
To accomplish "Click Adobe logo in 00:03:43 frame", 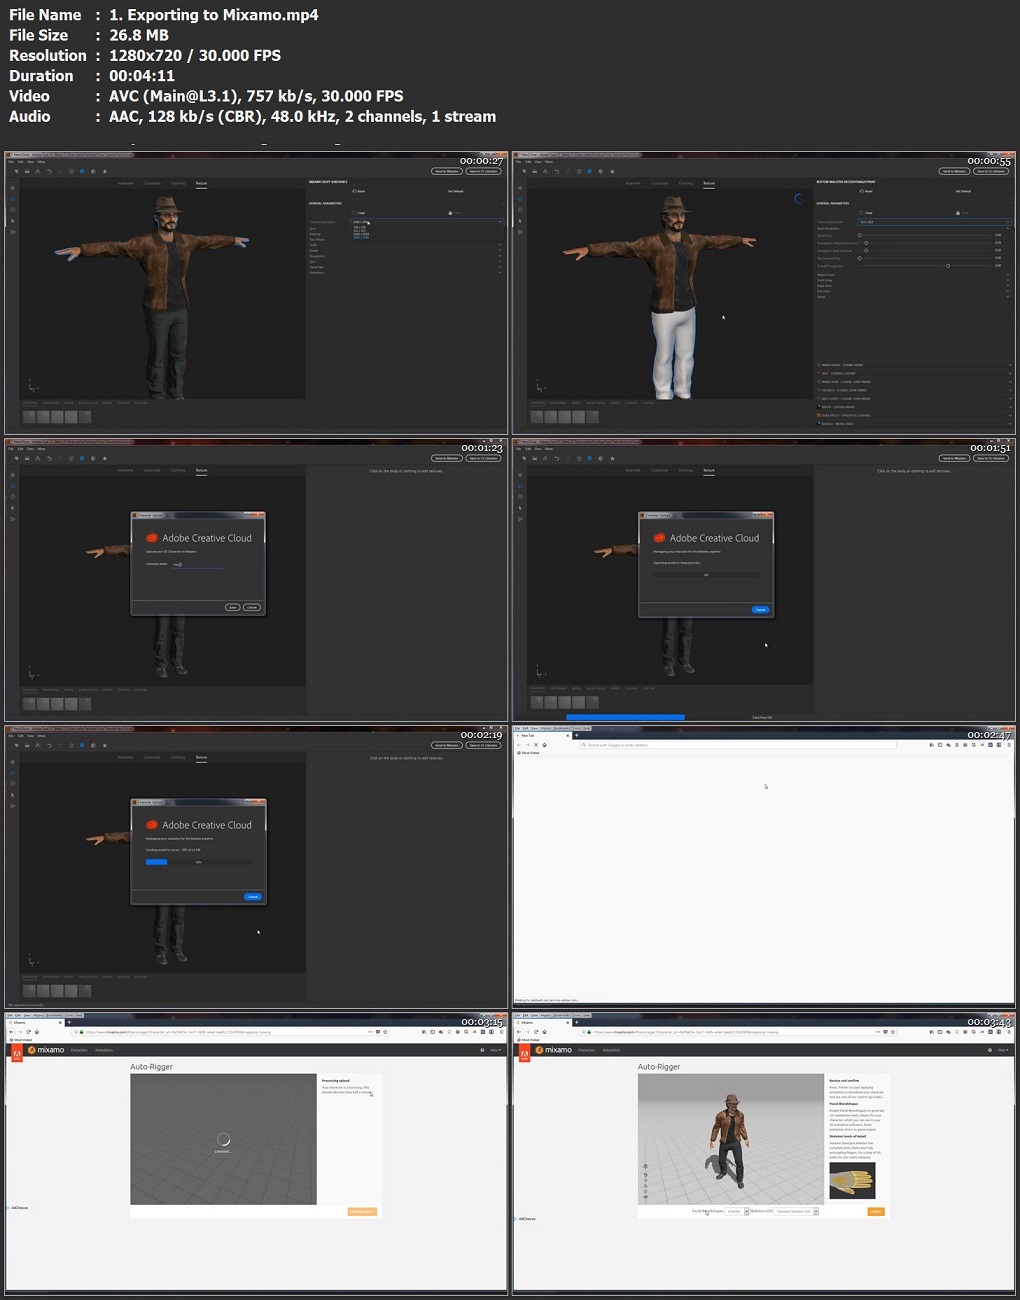I will coord(524,1052).
